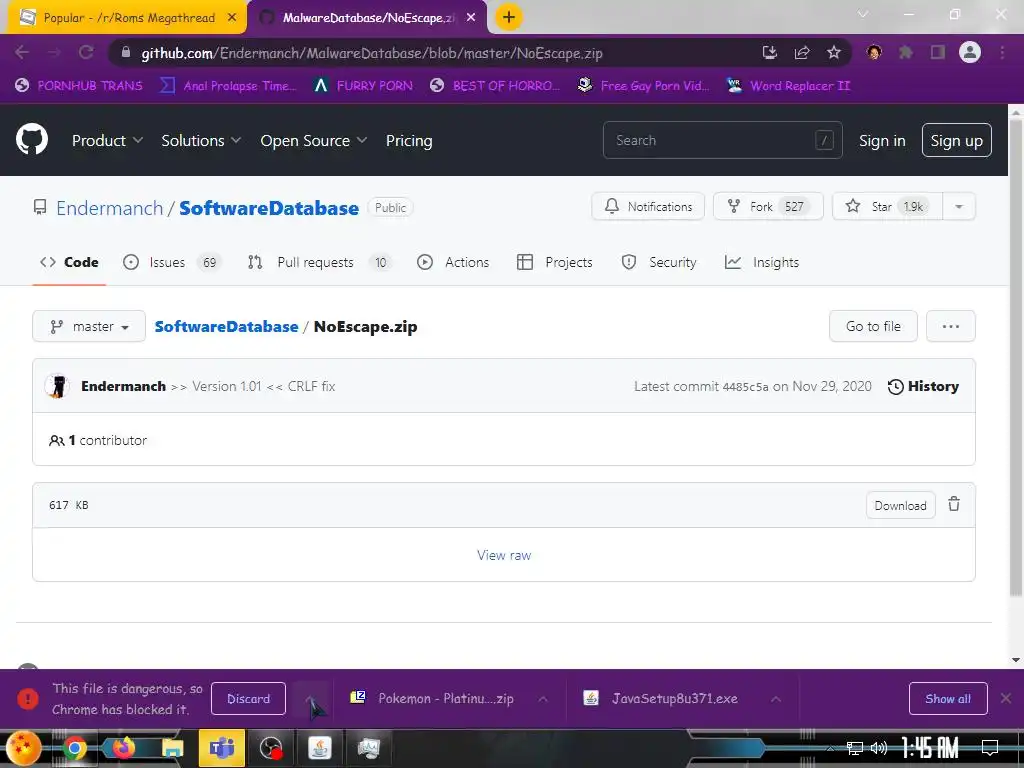Click the red dangerous file warning icon
This screenshot has width=1024, height=768.
click(x=27, y=698)
